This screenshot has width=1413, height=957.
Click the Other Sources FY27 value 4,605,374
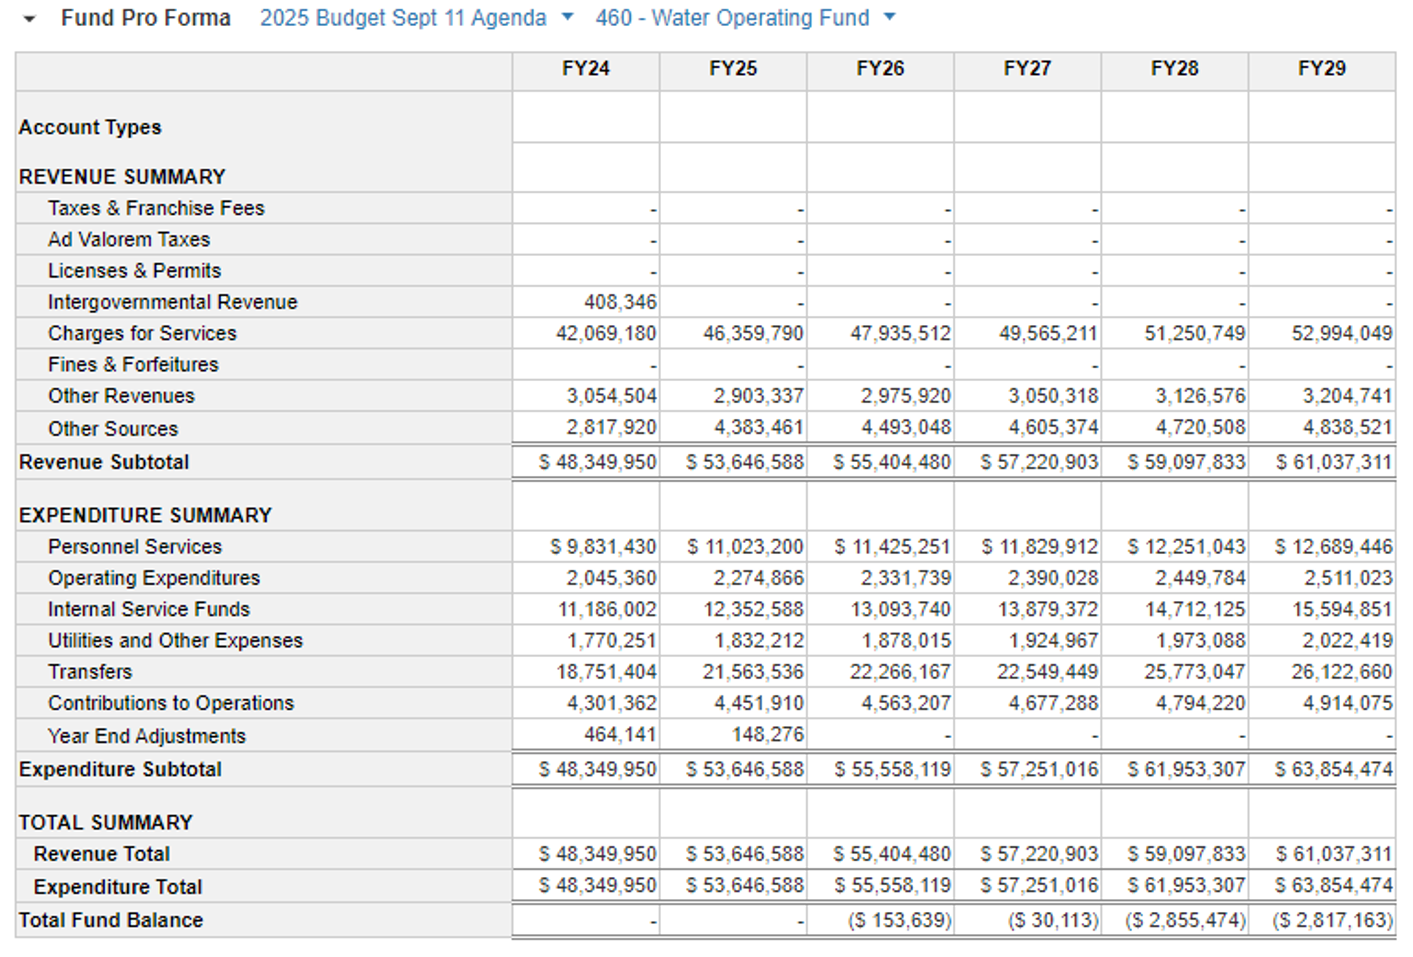click(1053, 428)
